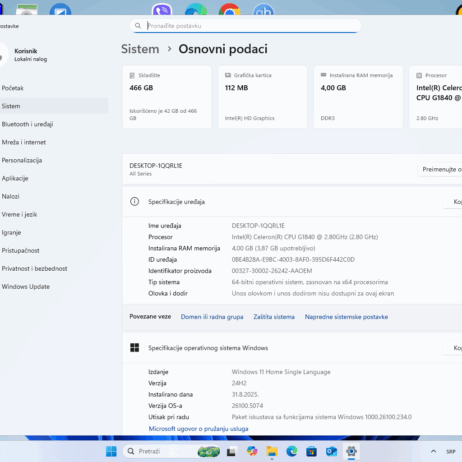
Task: Click the Grafička kartica card icon
Action: (228, 75)
